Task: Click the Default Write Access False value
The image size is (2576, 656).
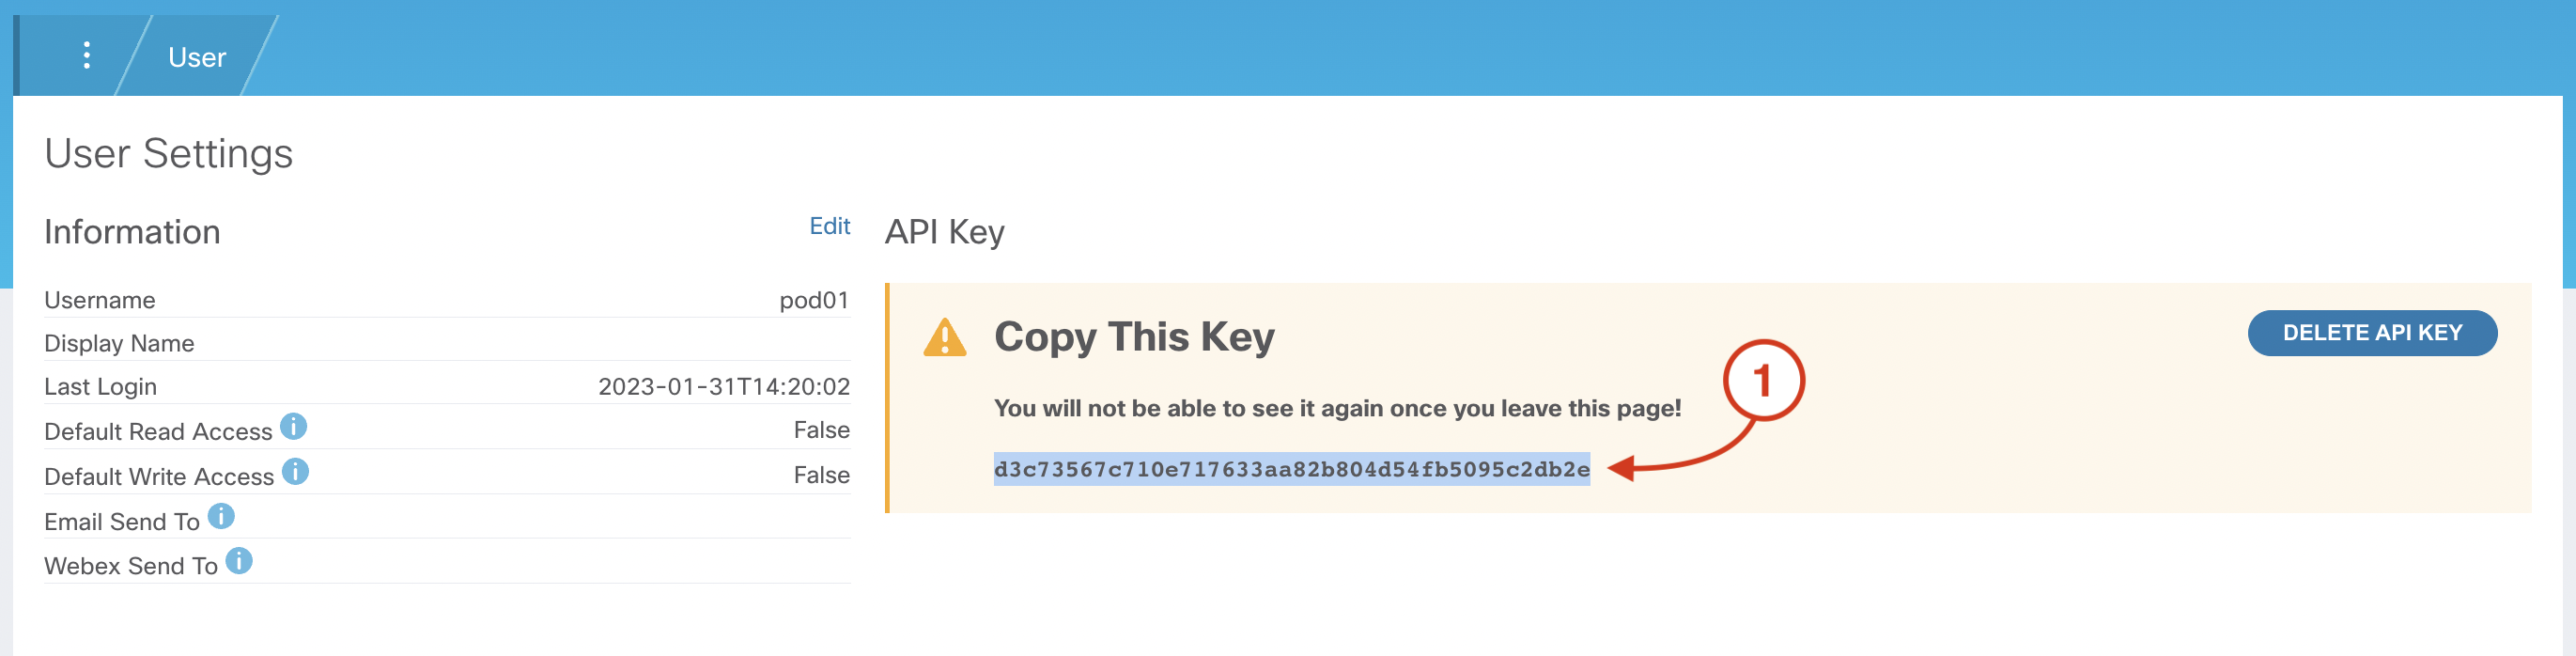Action: coord(821,475)
